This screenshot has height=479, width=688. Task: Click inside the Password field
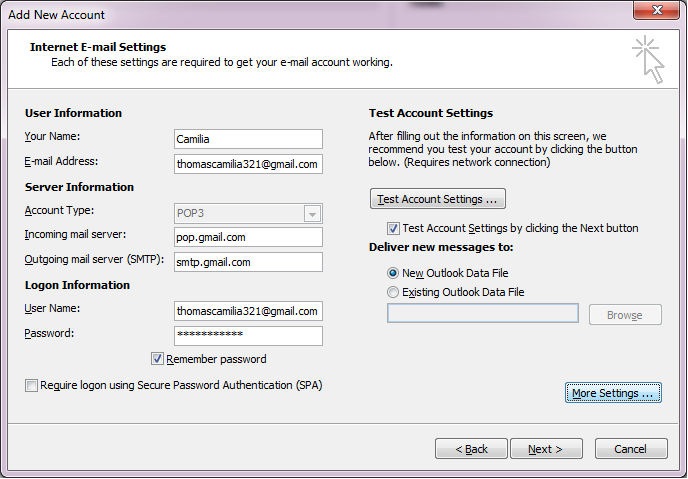tap(247, 335)
